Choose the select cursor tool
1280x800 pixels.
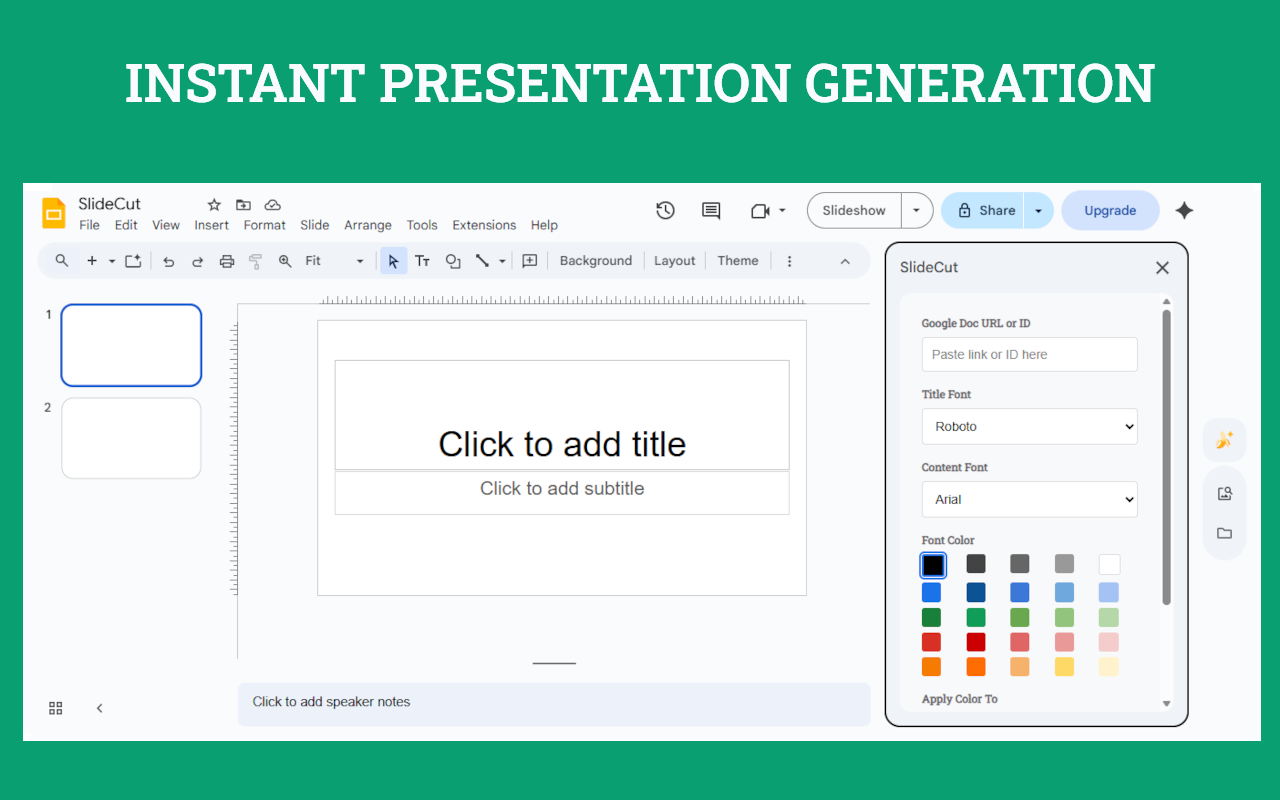394,261
